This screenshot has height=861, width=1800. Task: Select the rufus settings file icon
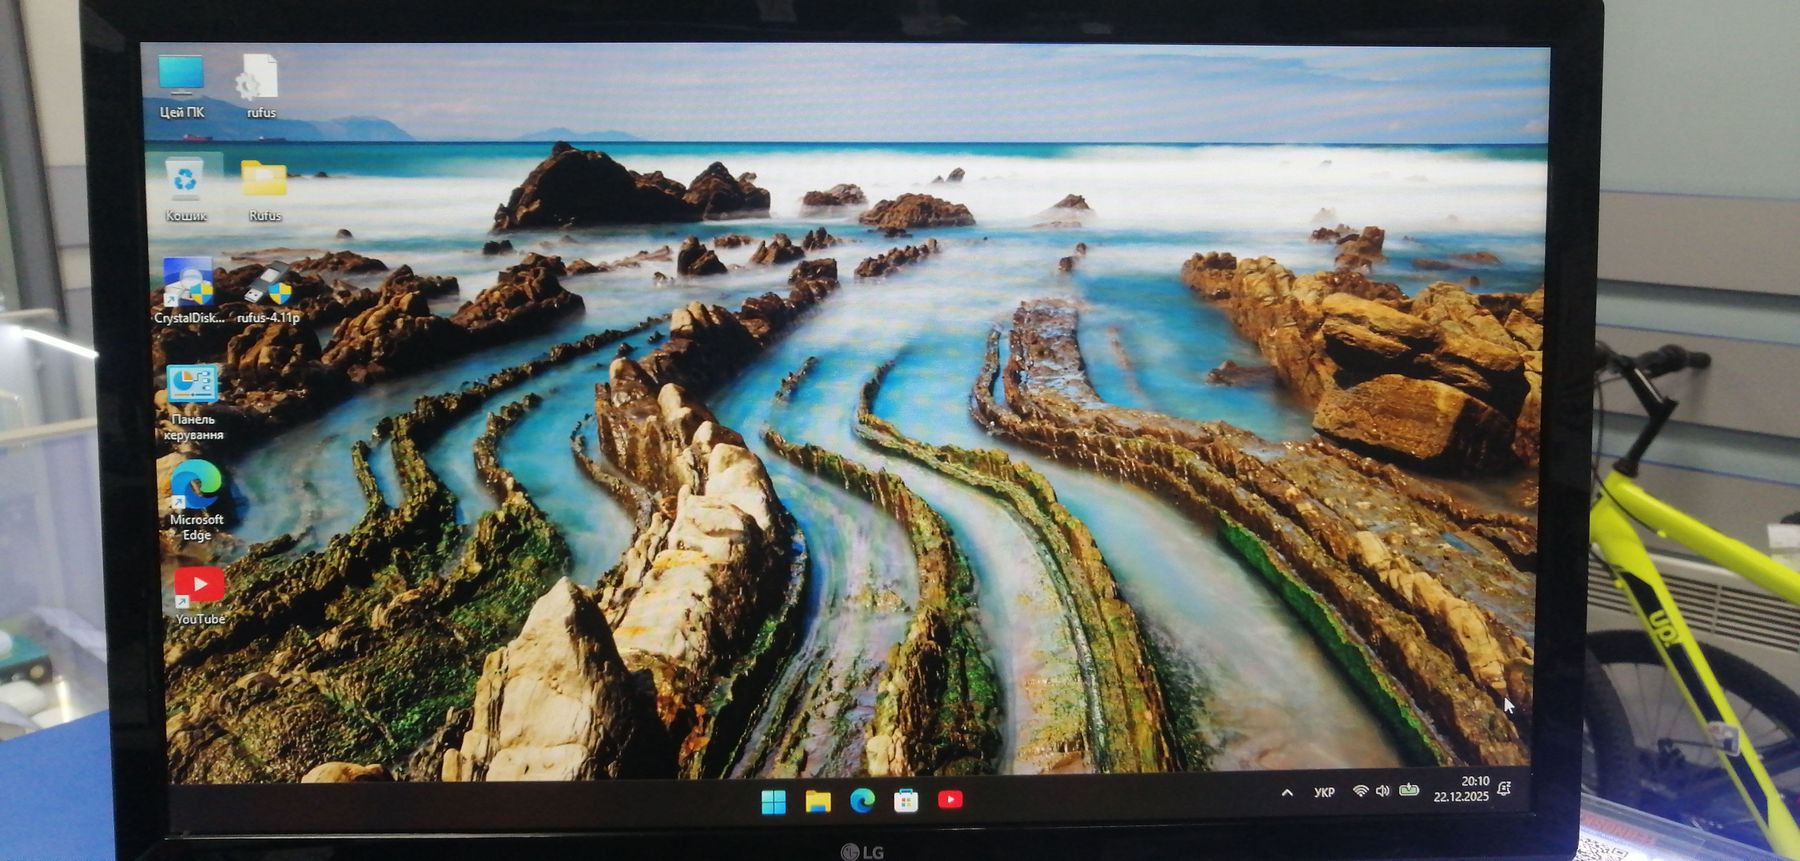pyautogui.click(x=260, y=78)
